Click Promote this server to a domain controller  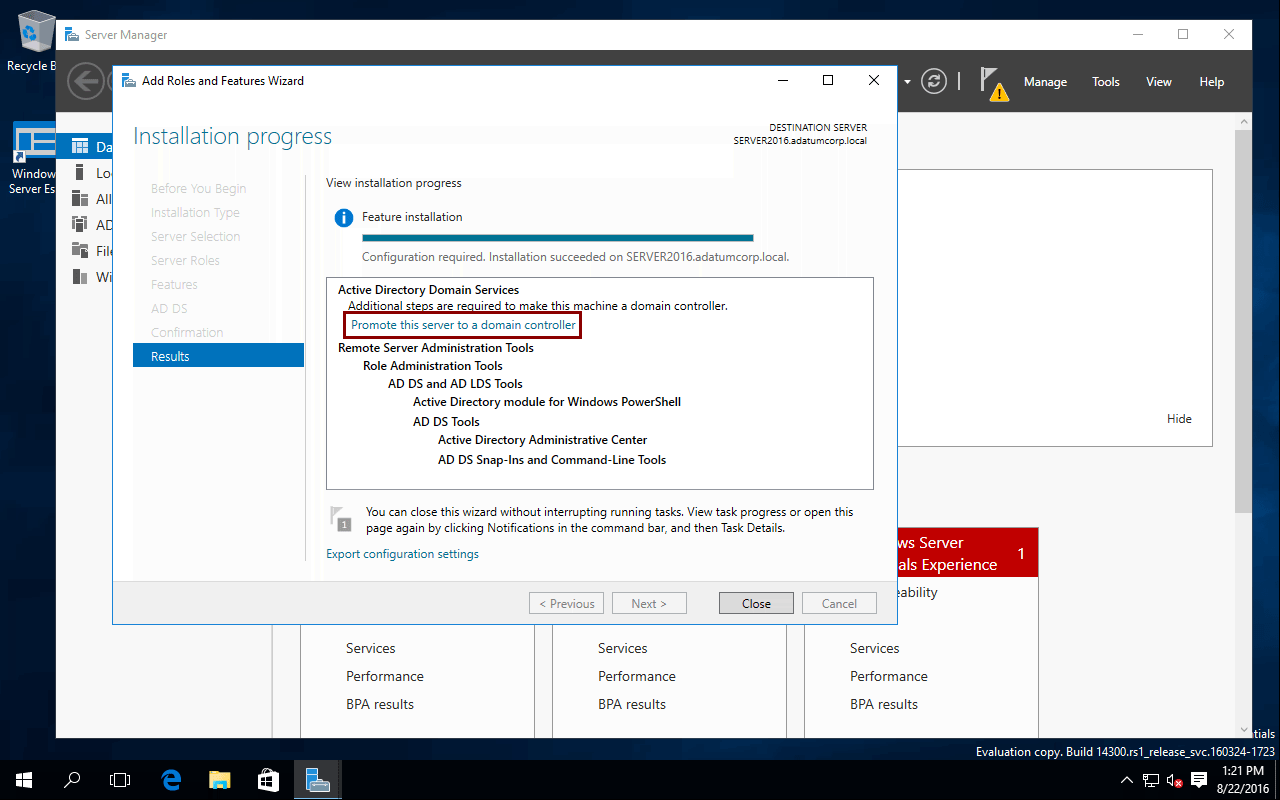[463, 325]
